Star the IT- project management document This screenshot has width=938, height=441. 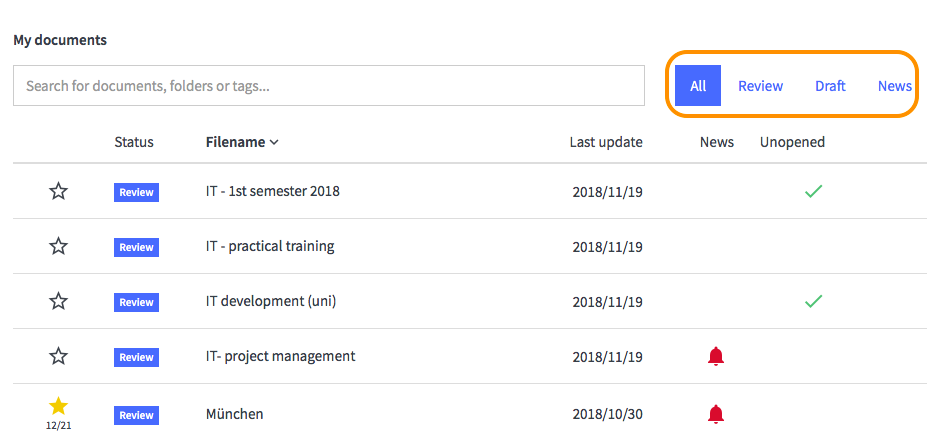click(58, 357)
